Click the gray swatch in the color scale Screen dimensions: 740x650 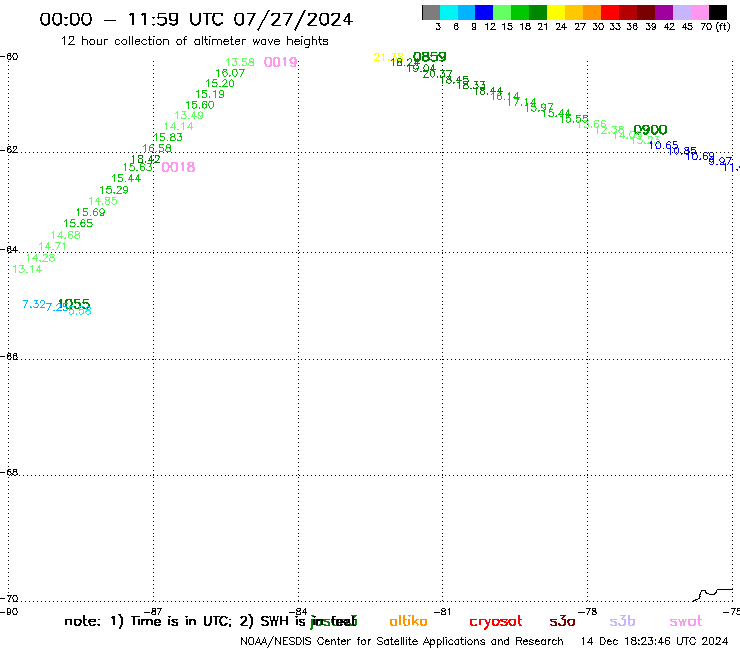(x=431, y=12)
